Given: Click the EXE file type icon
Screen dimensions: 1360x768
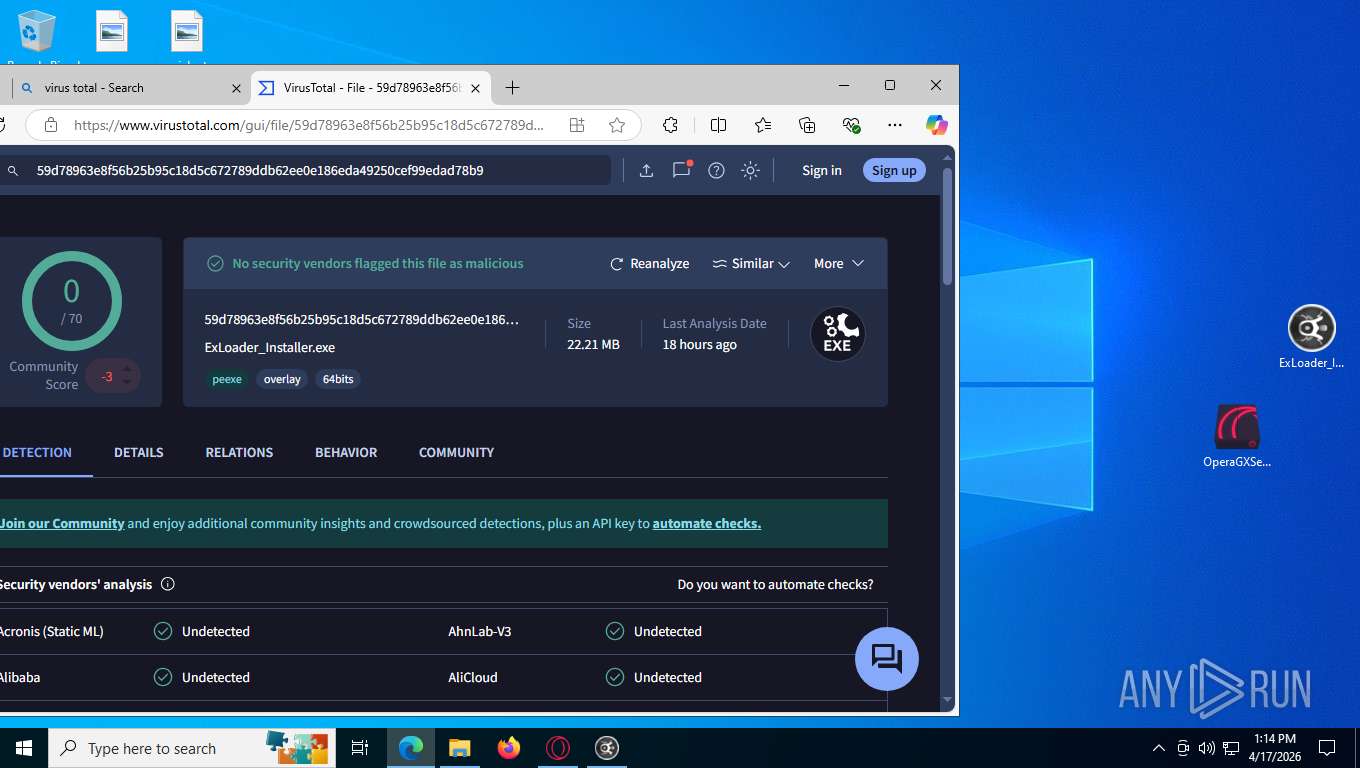Looking at the screenshot, I should (x=837, y=334).
